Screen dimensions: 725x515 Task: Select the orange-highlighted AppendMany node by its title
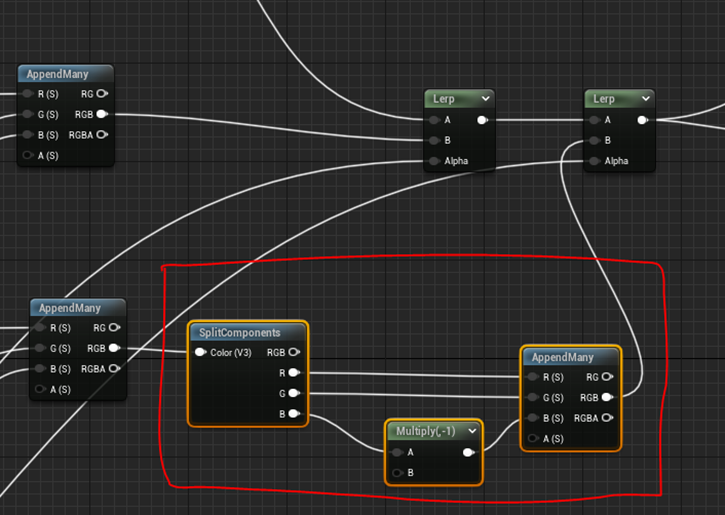tap(563, 357)
